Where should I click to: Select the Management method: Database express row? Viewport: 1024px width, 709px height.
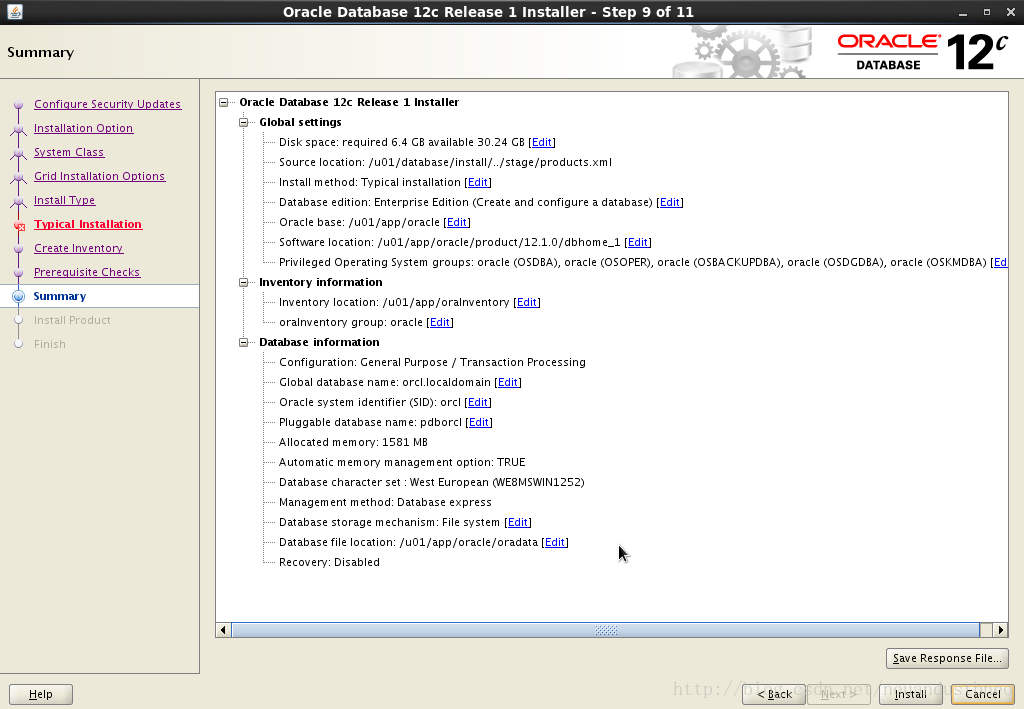coord(385,503)
